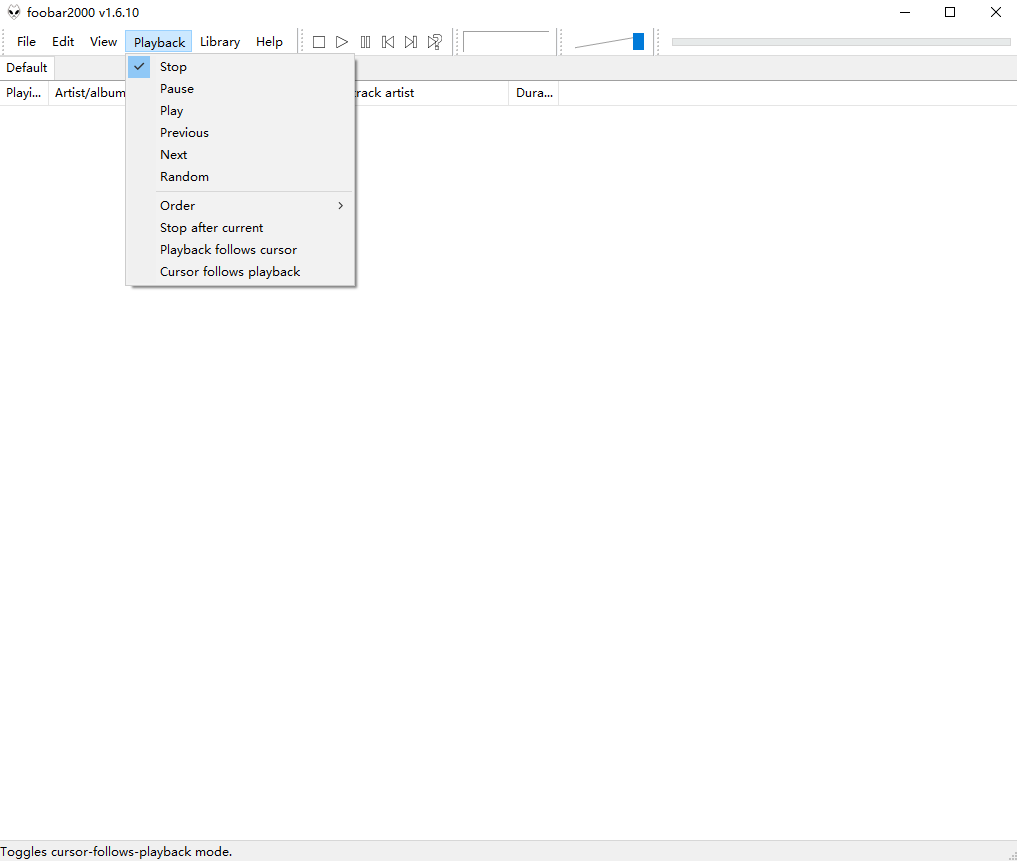This screenshot has height=861, width=1017.
Task: Select Next in the Playback menu
Action: click(241, 155)
